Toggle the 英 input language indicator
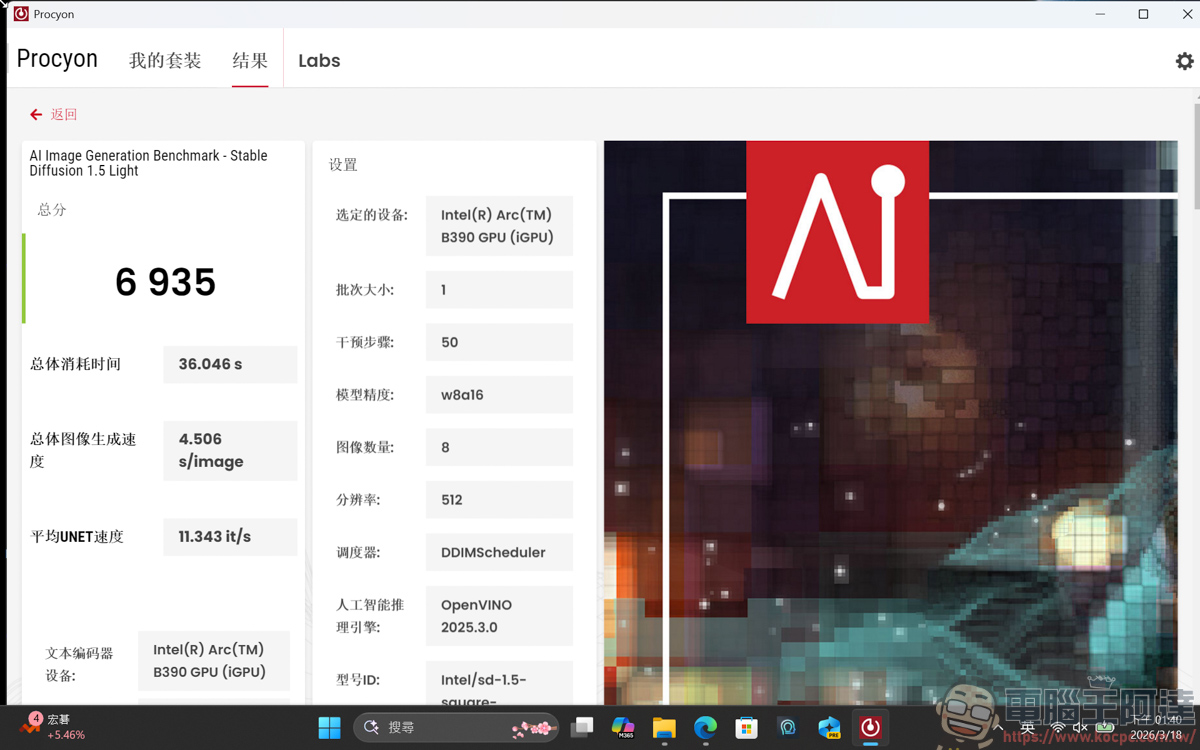This screenshot has height=750, width=1200. [x=1027, y=728]
